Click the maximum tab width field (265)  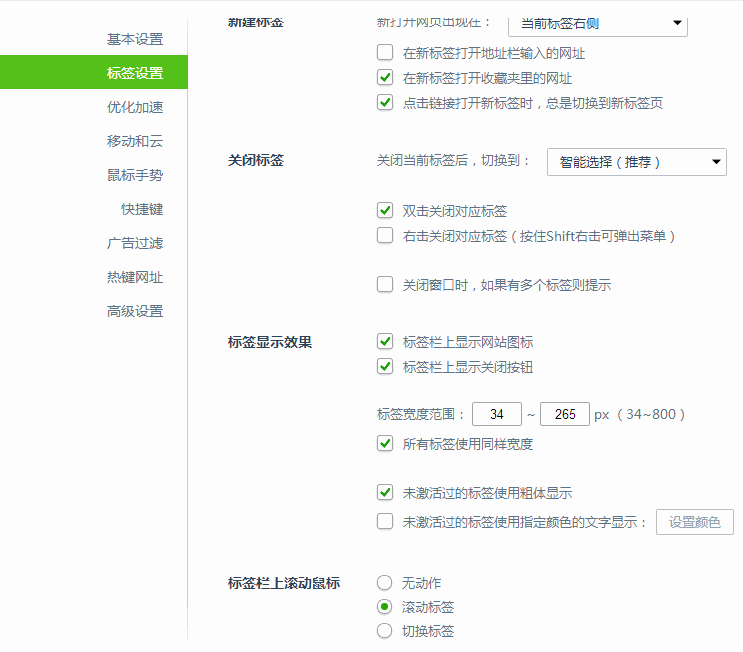point(564,414)
